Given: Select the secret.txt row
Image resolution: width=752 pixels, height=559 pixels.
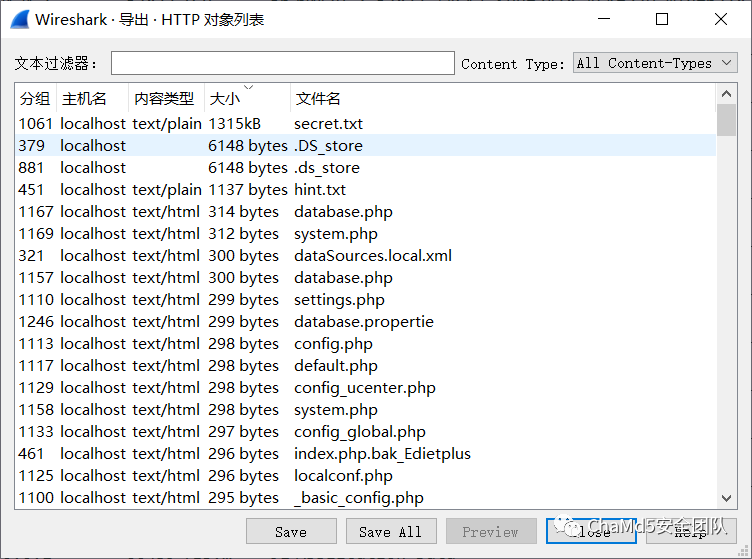Looking at the screenshot, I should pos(365,124).
